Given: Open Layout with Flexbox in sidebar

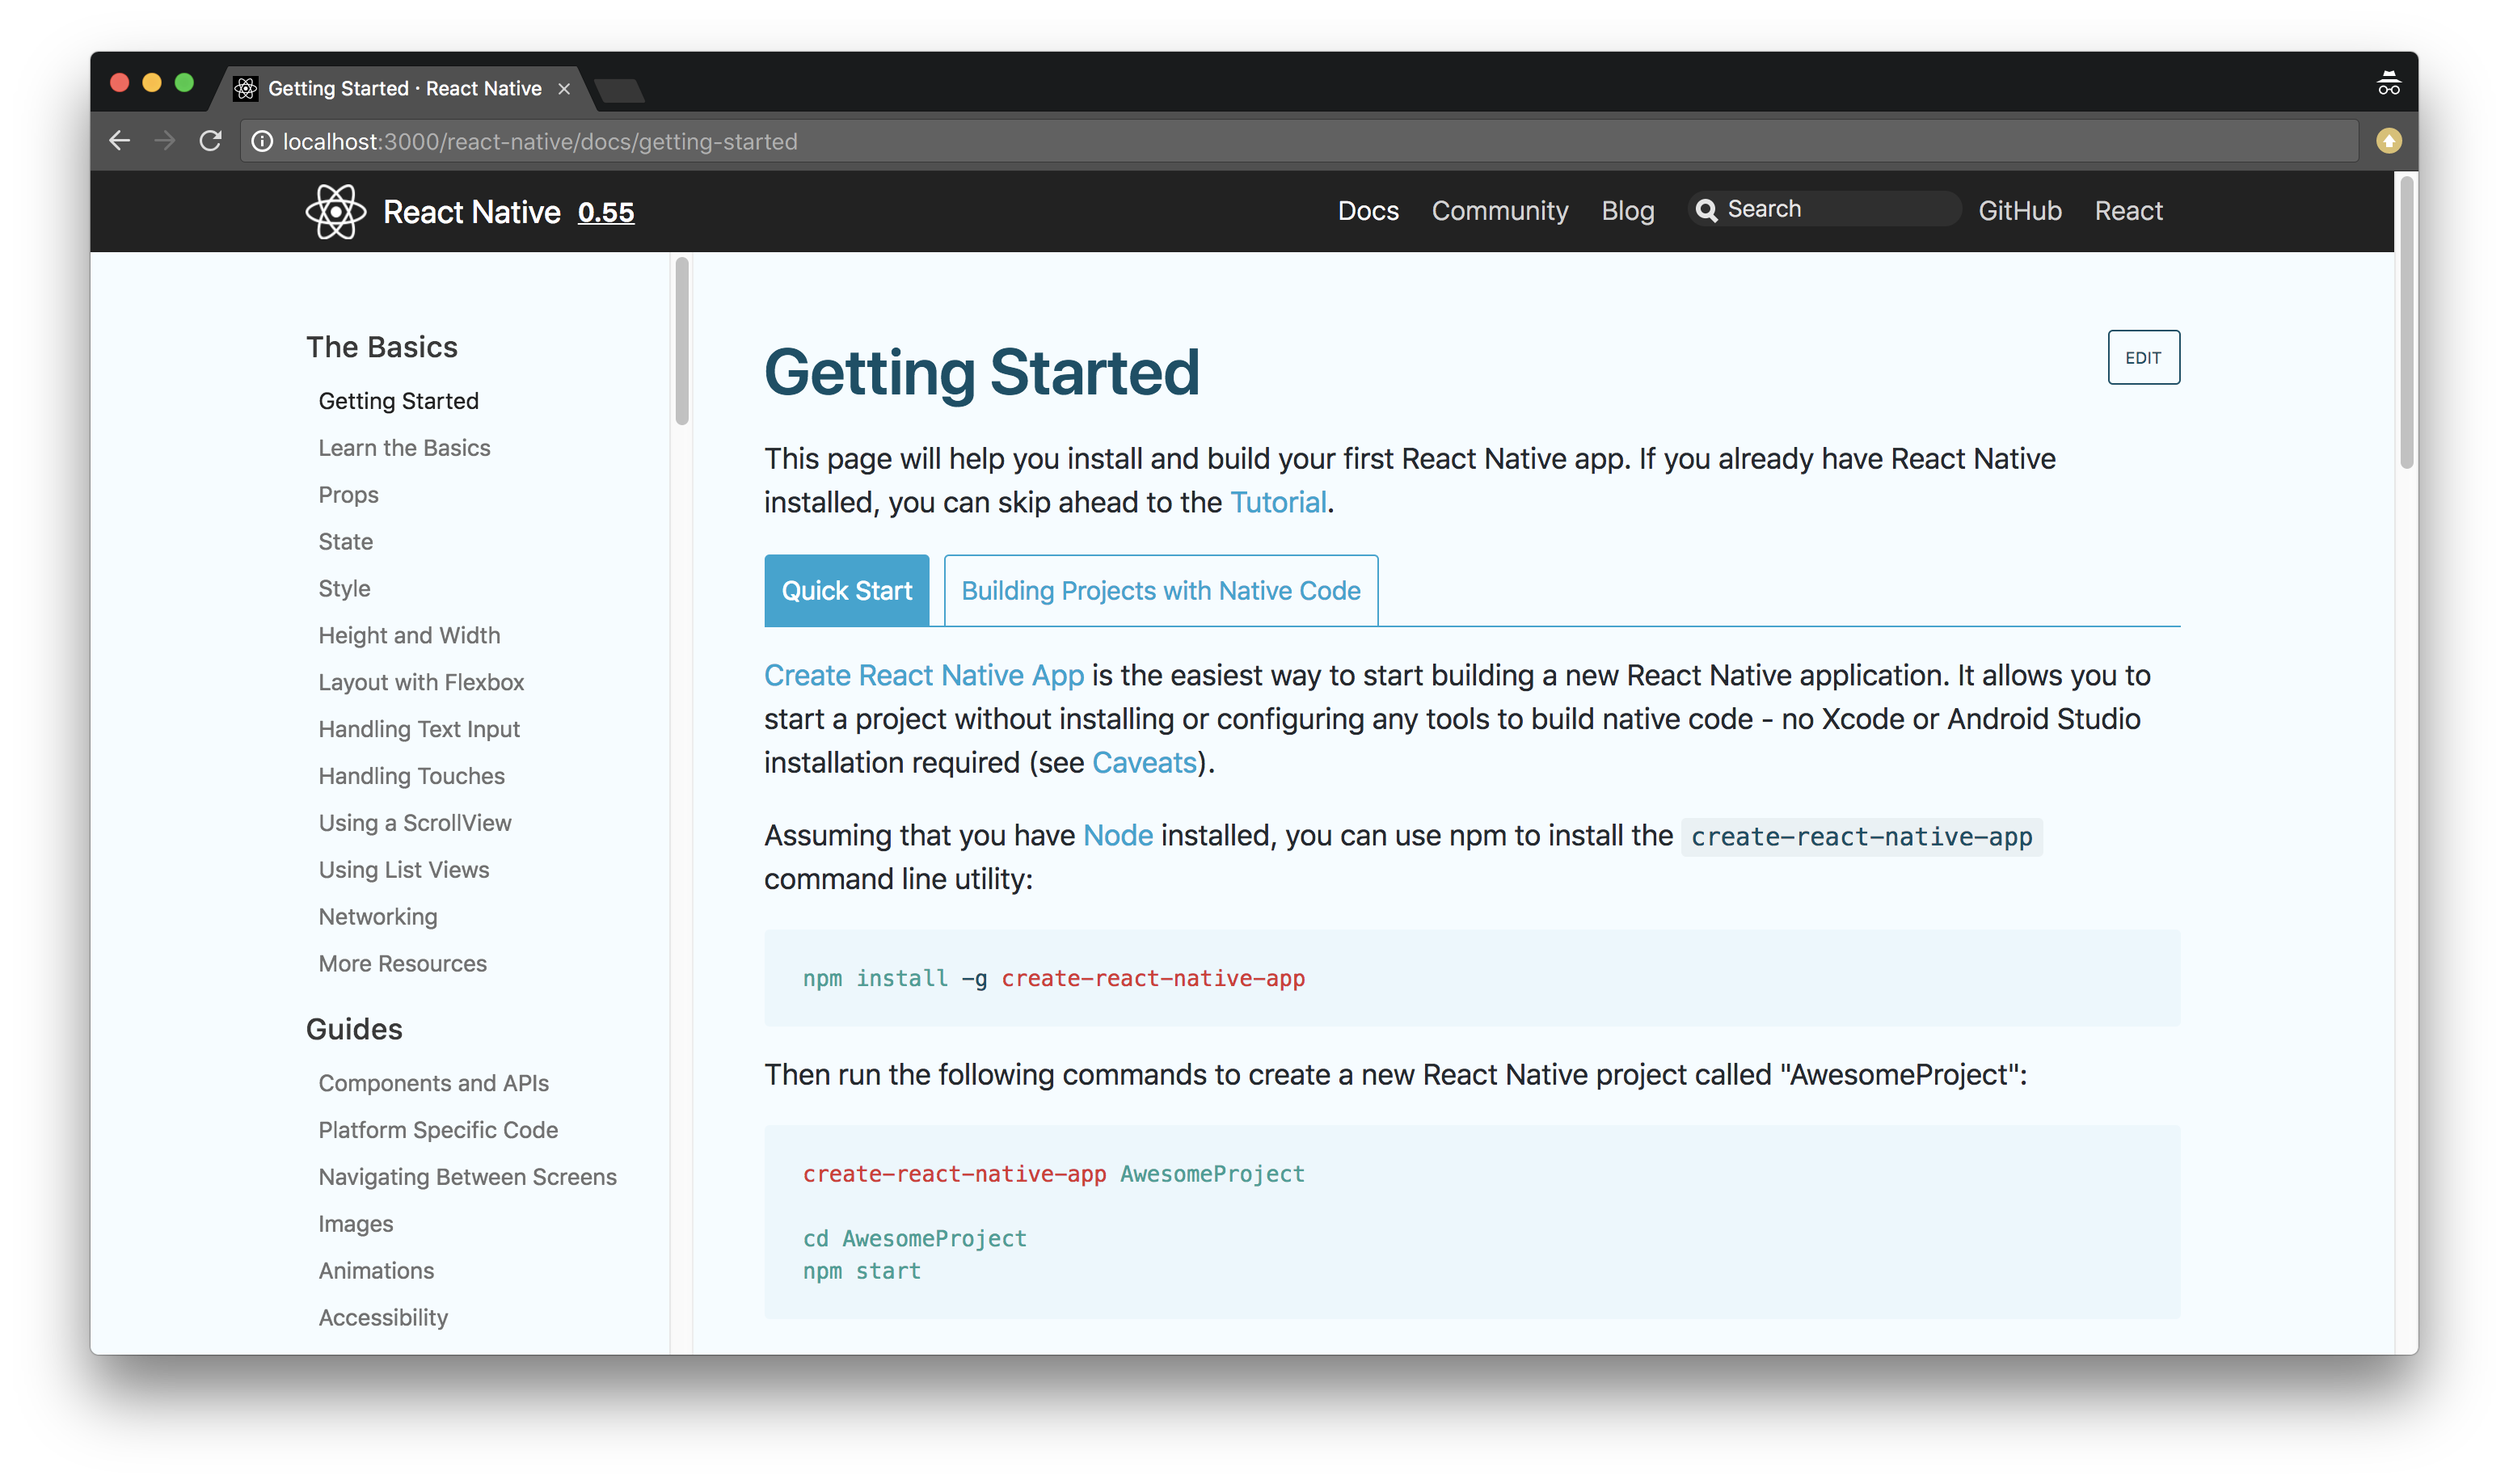Looking at the screenshot, I should click(421, 682).
